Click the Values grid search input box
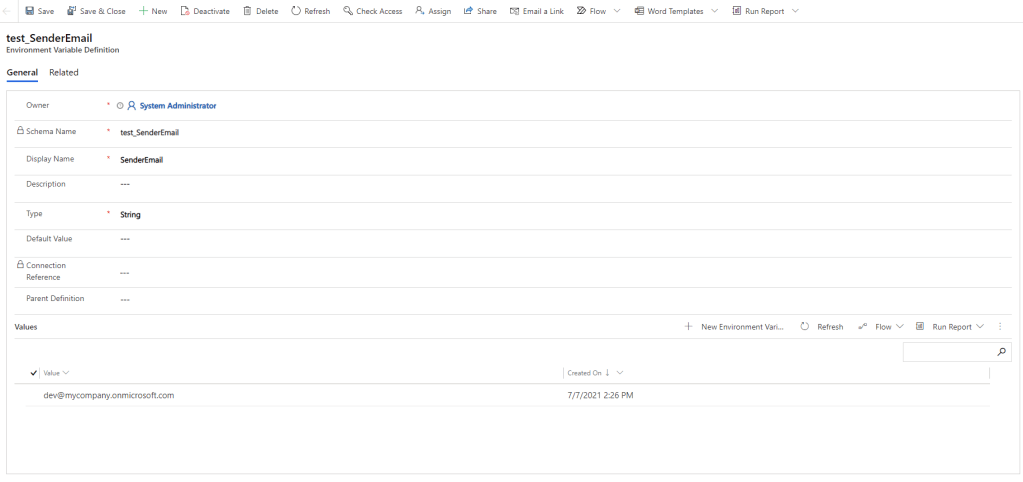This screenshot has height=482, width=1023. [x=947, y=352]
